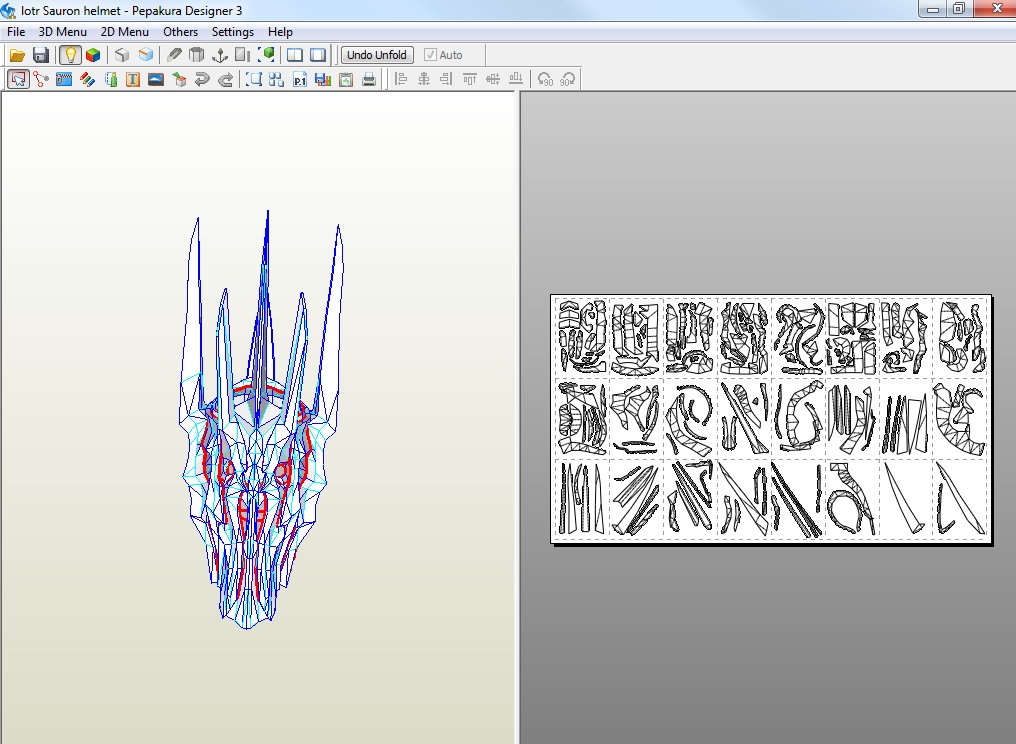Click the Undo Unfold button
Image resolution: width=1016 pixels, height=744 pixels.
[x=377, y=55]
